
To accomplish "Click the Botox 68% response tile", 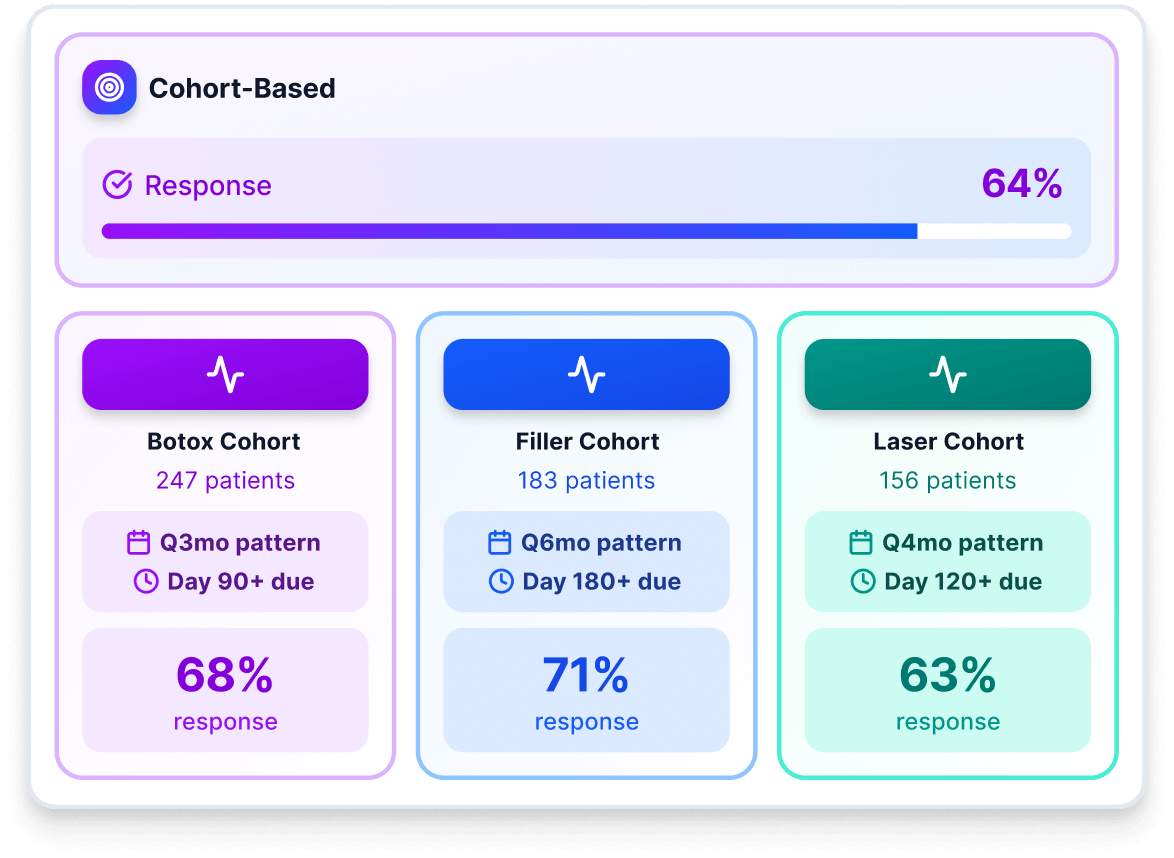I will point(225,690).
